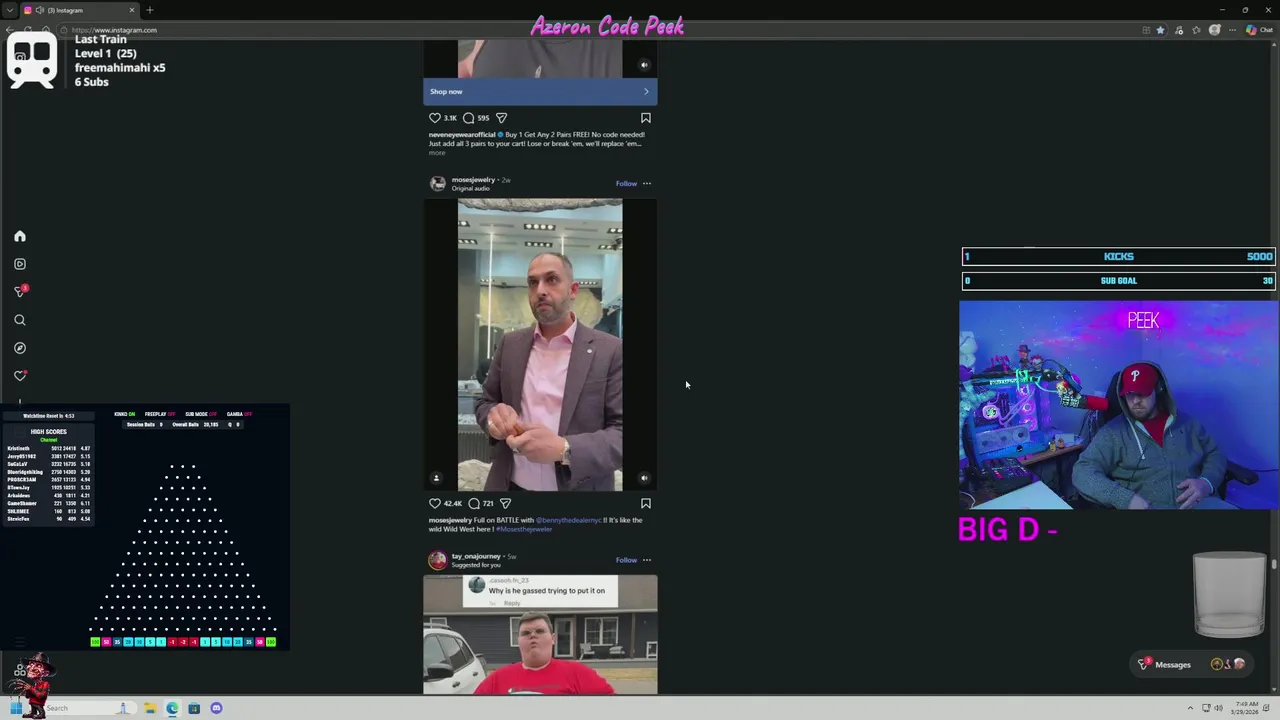Open more options for mosesjewelry post
This screenshot has width=1280, height=720.
(x=647, y=184)
